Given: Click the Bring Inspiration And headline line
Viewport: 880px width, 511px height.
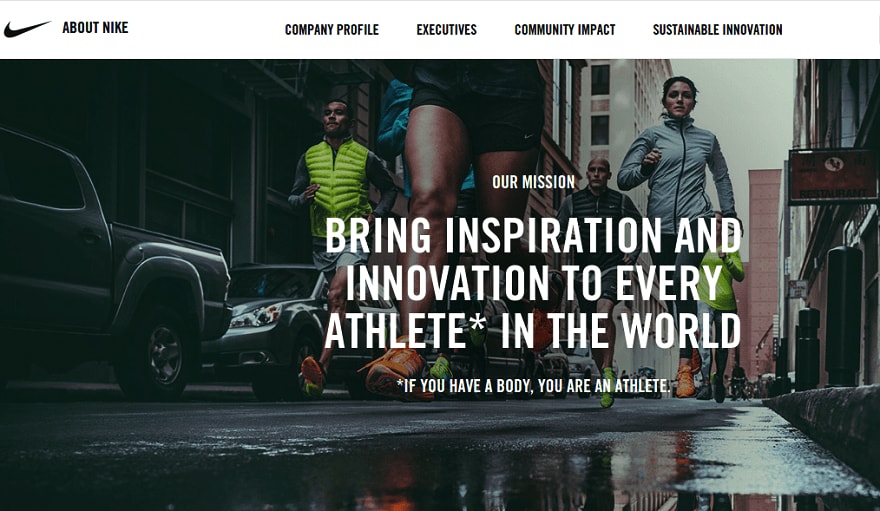Looking at the screenshot, I should tap(533, 235).
